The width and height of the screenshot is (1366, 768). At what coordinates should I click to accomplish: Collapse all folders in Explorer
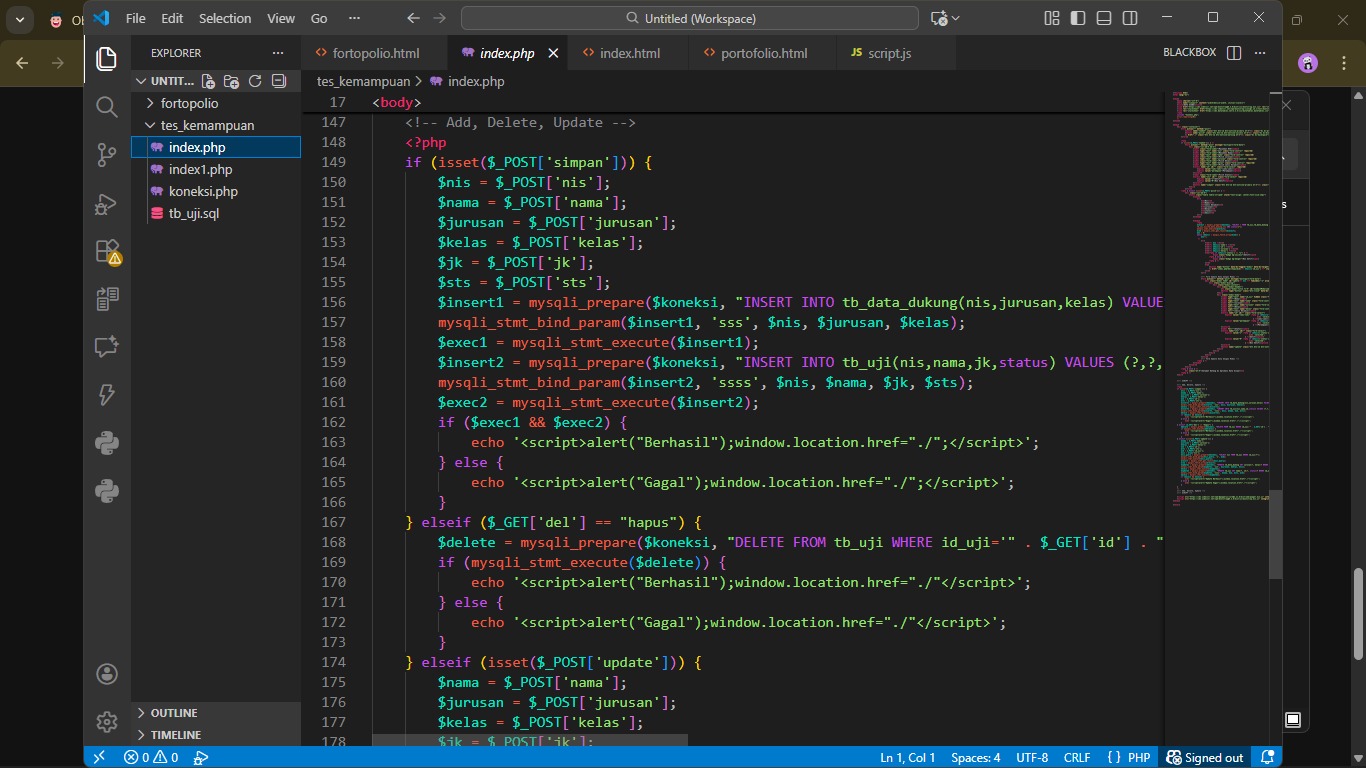click(279, 81)
